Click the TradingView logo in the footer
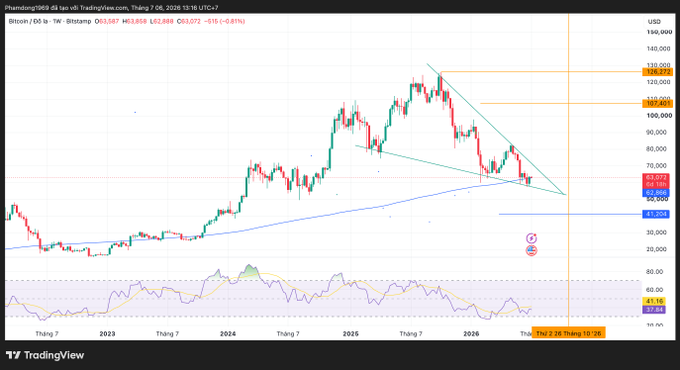 tap(45, 355)
